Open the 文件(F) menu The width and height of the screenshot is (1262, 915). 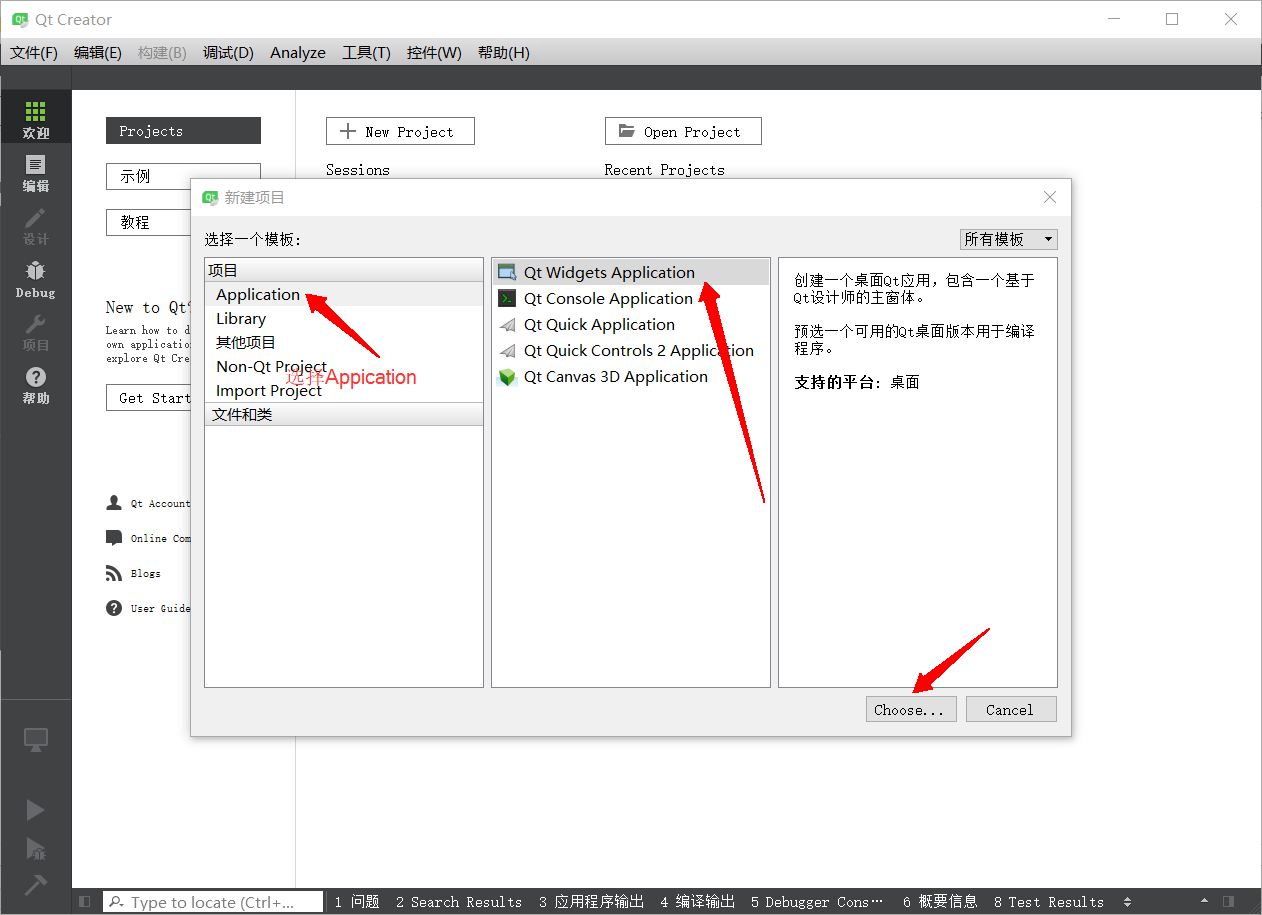point(34,53)
